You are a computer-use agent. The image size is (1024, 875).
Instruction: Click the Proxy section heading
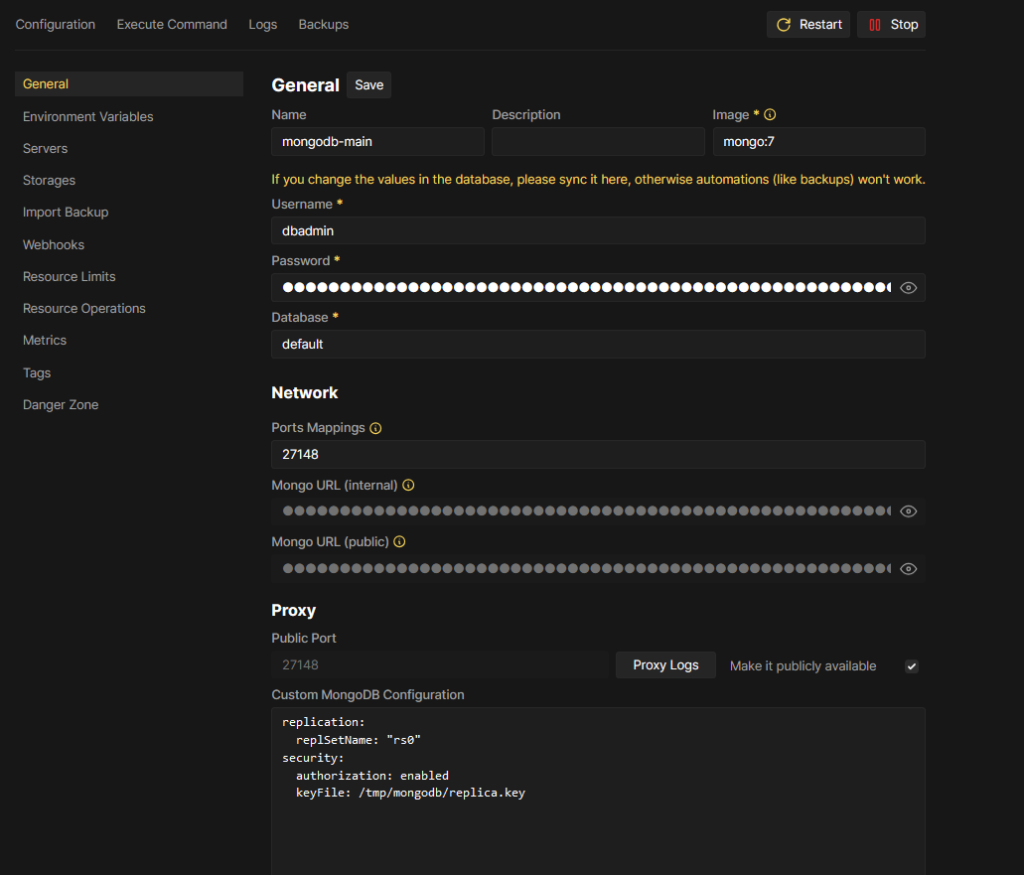point(293,611)
